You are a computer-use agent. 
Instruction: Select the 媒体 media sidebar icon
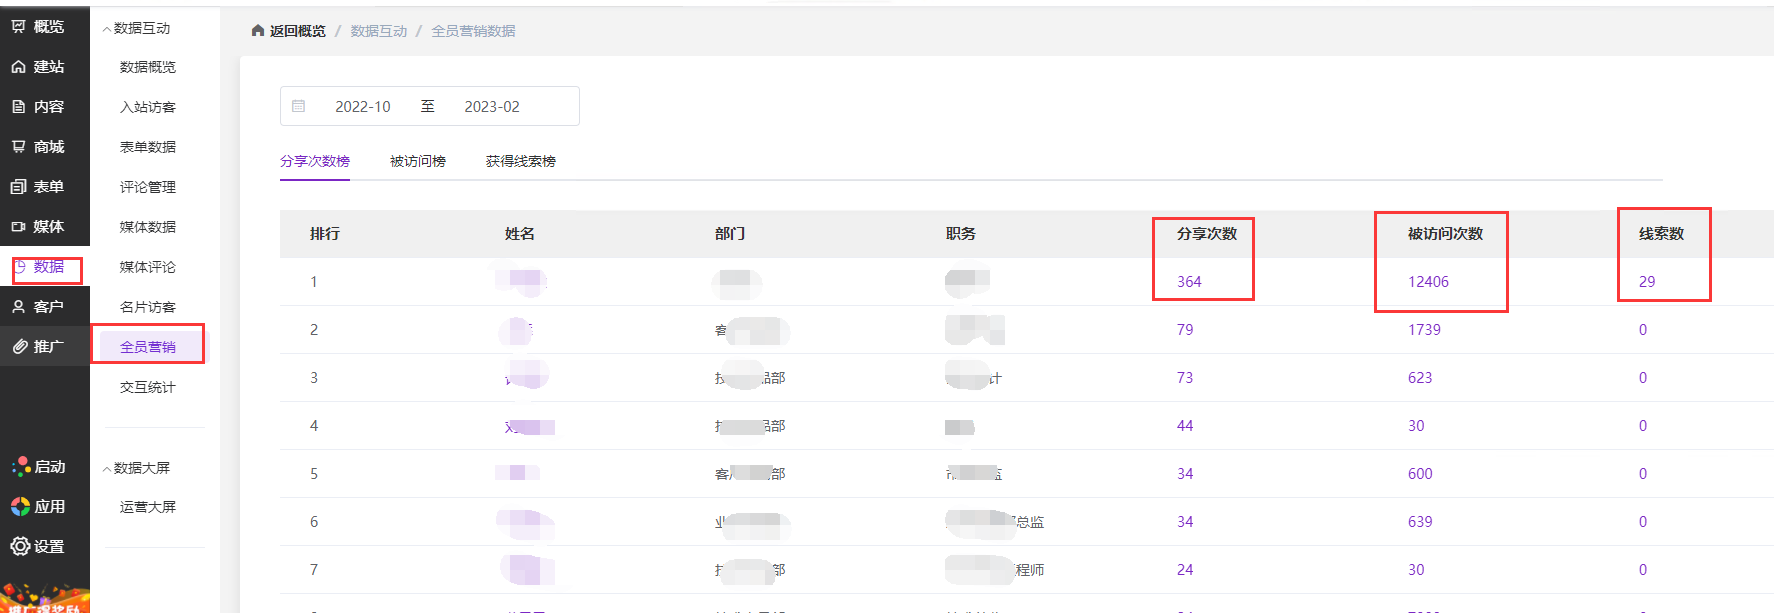click(x=18, y=227)
